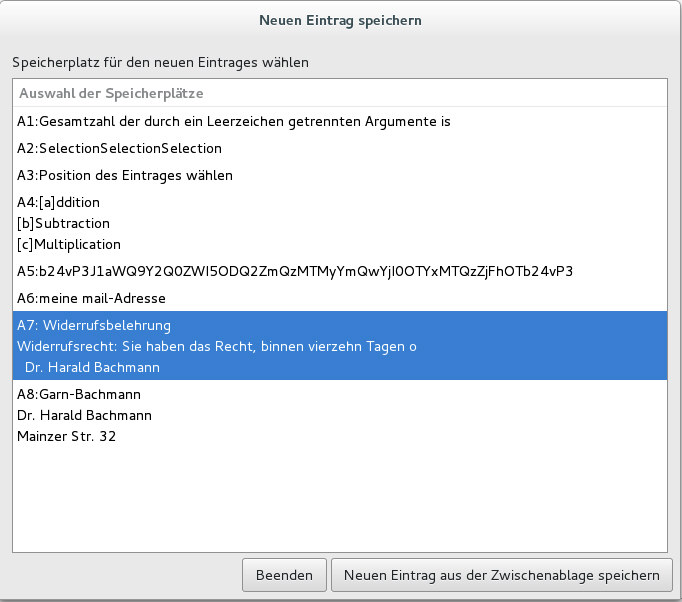Click the empty list area below A8

pyautogui.click(x=340, y=500)
